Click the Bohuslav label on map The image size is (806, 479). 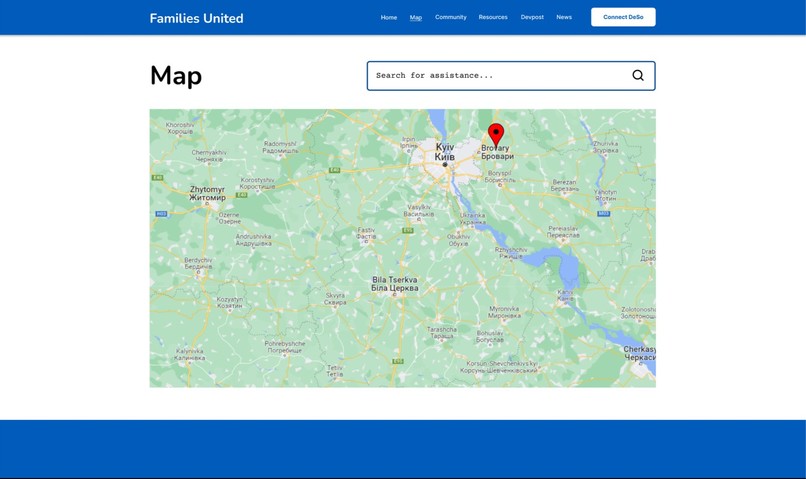point(490,336)
